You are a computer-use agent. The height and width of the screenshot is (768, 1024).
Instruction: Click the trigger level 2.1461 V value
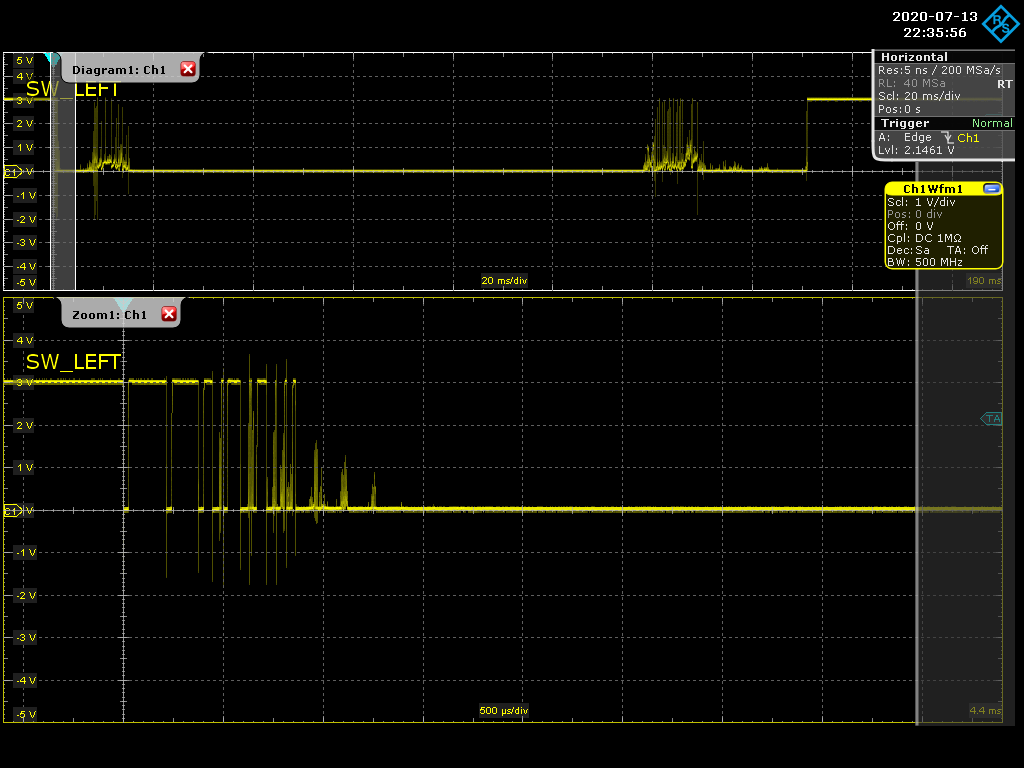[926, 150]
